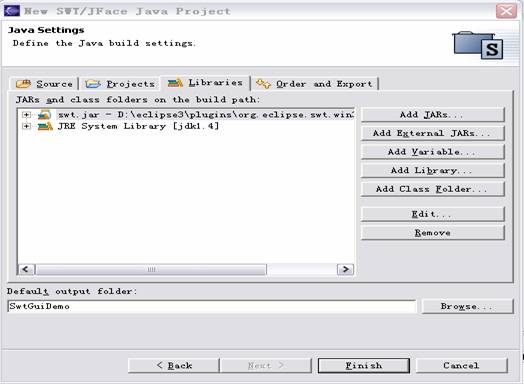Viewport: 524px width, 384px height.
Task: Expand the swt.jar tree node
Action: coord(26,115)
